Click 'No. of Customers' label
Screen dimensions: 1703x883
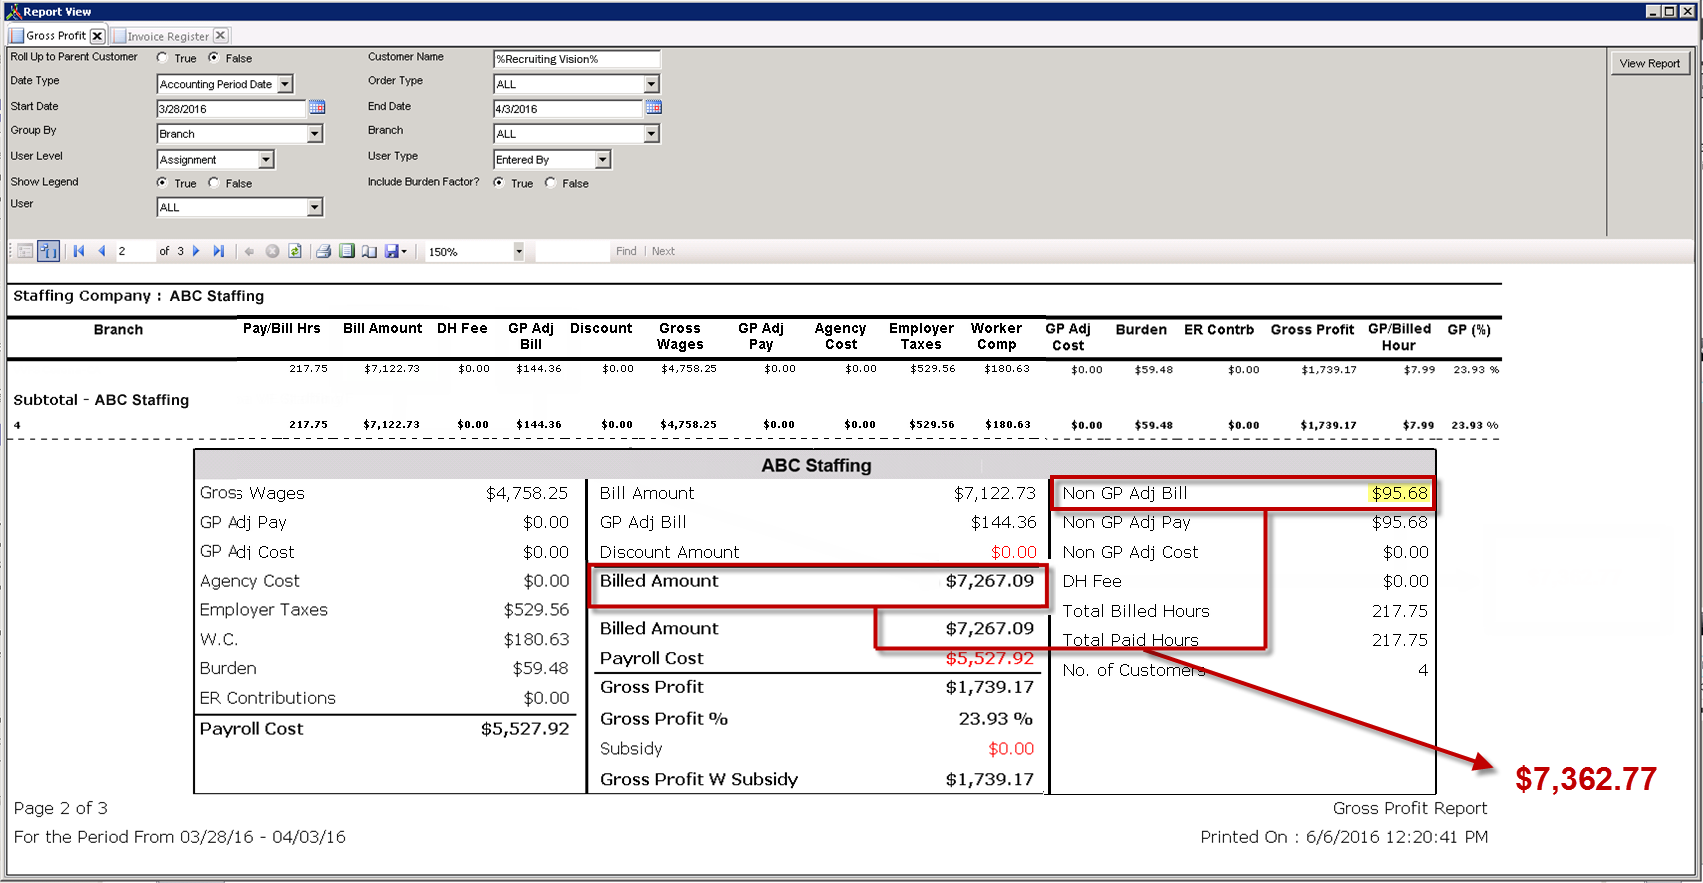pyautogui.click(x=1134, y=670)
